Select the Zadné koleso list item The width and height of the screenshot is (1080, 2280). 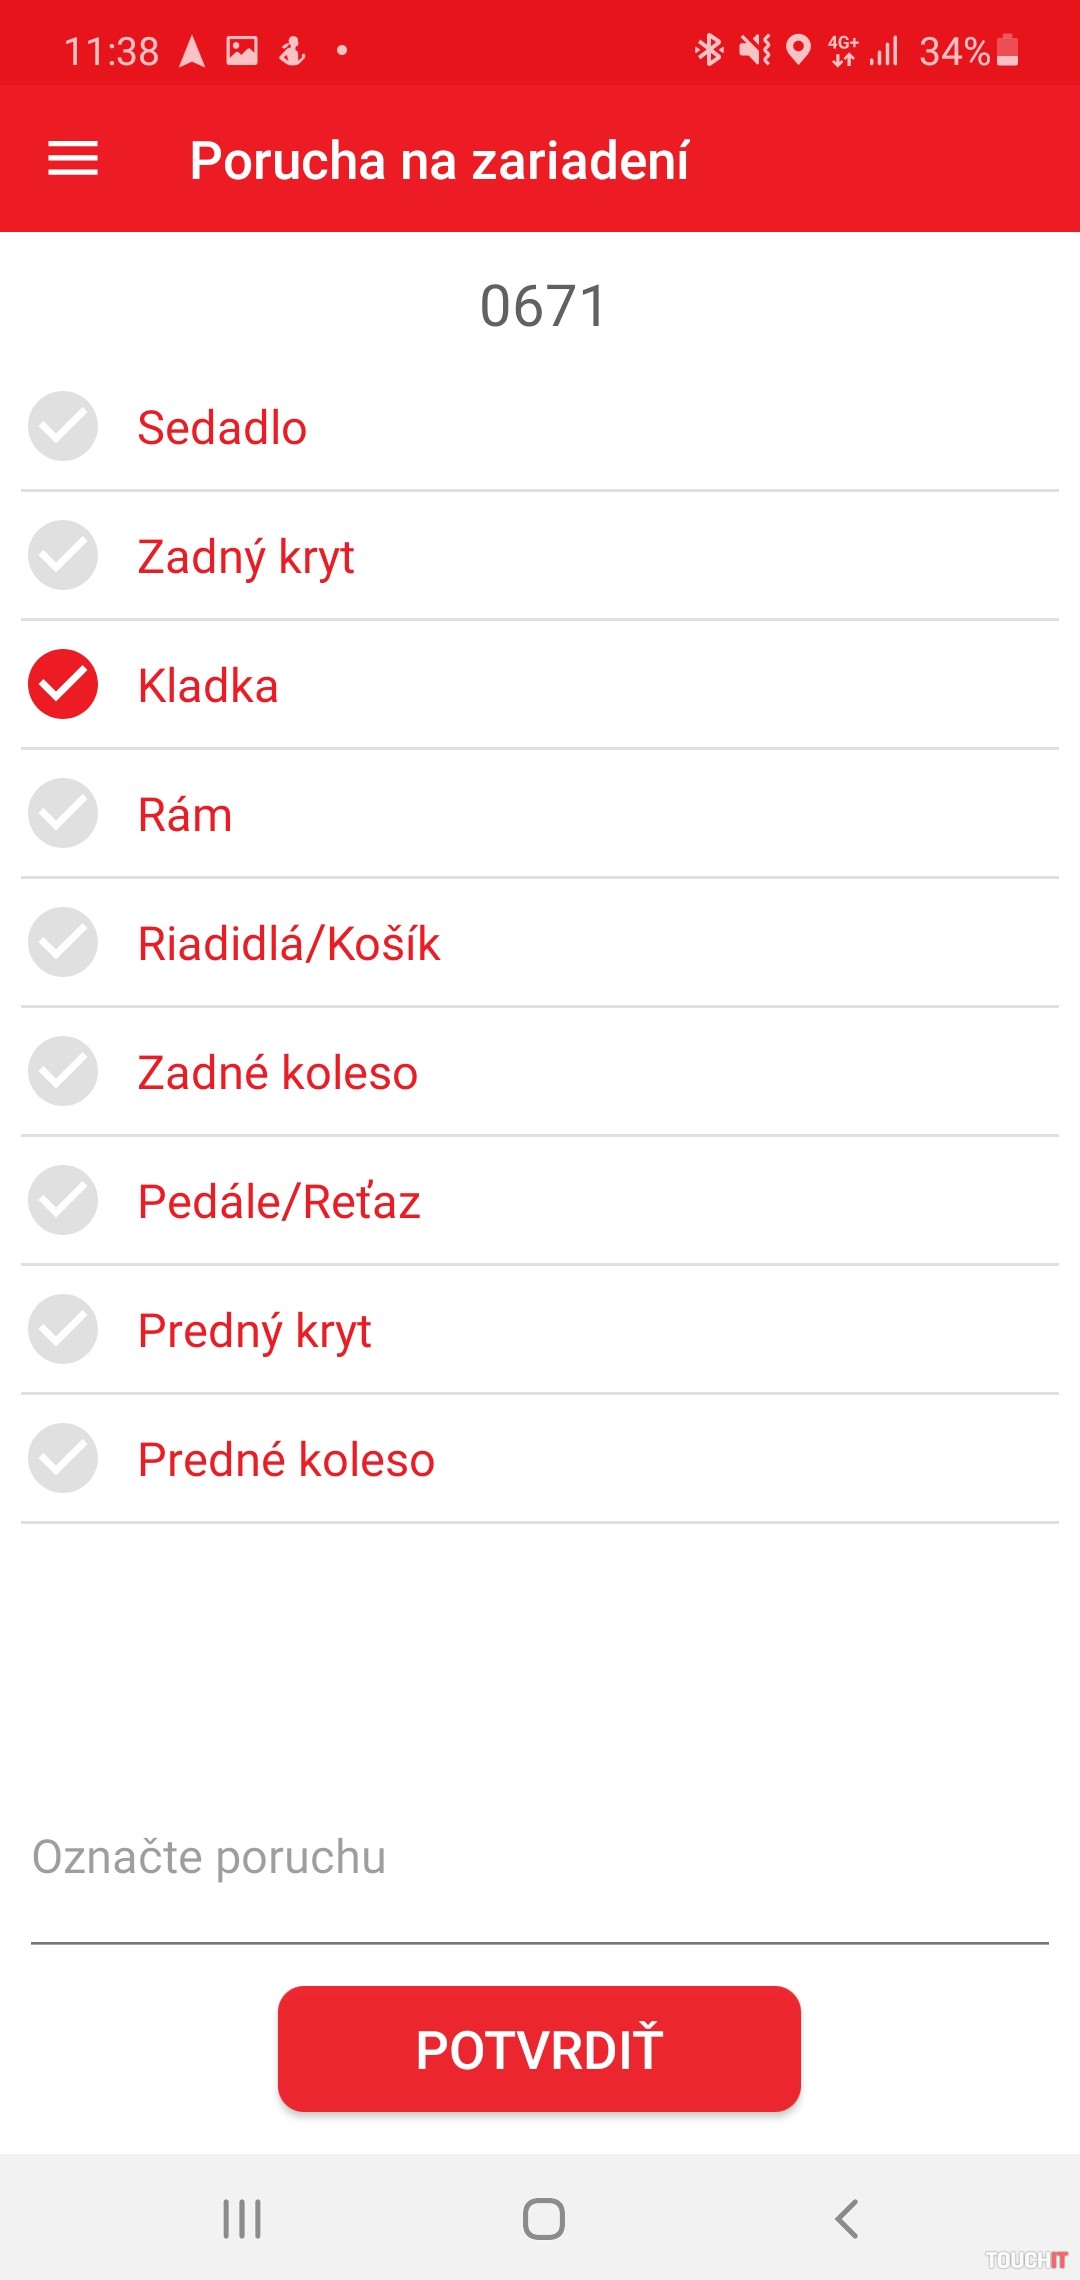277,1072
